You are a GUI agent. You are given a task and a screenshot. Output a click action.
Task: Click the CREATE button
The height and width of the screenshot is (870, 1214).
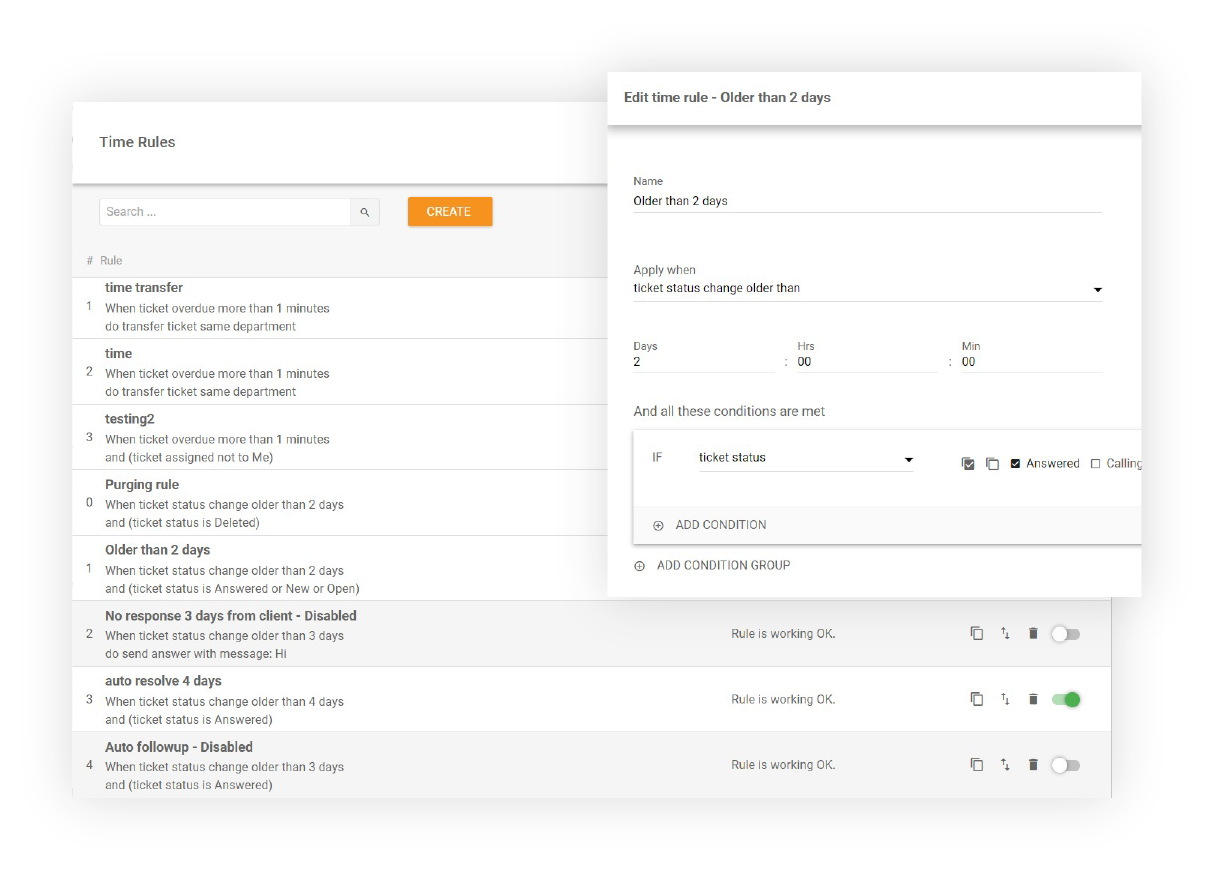[x=449, y=211]
